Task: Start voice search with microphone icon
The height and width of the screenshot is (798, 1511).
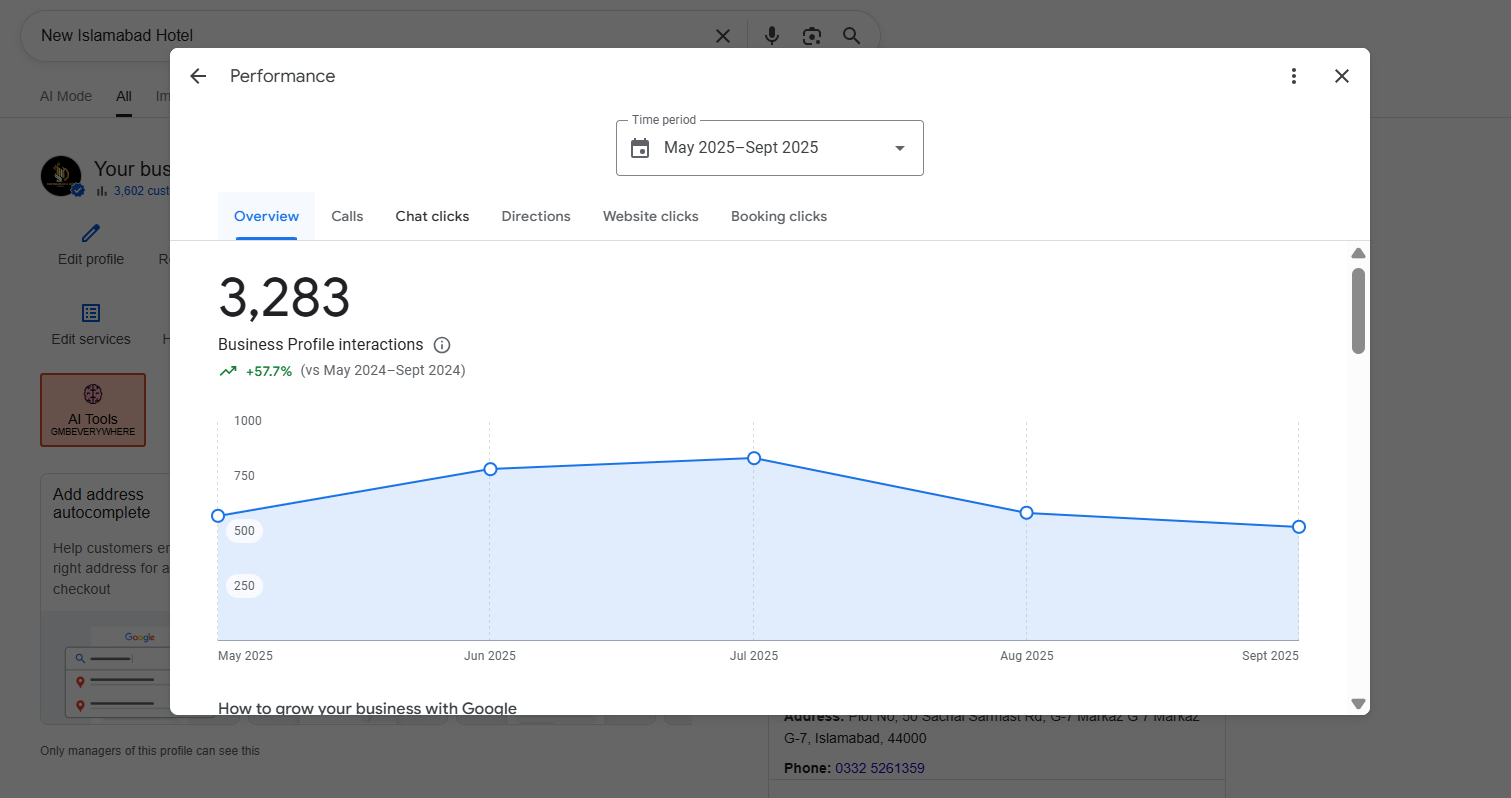Action: tap(772, 36)
